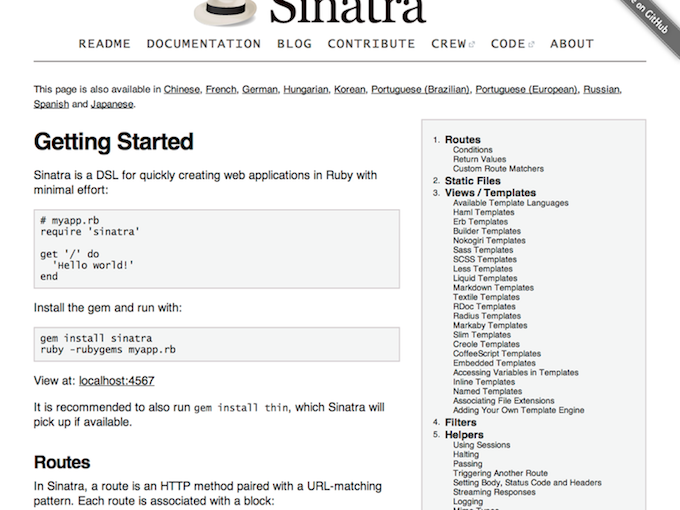Open the Portuguese (European) translation

click(x=526, y=89)
